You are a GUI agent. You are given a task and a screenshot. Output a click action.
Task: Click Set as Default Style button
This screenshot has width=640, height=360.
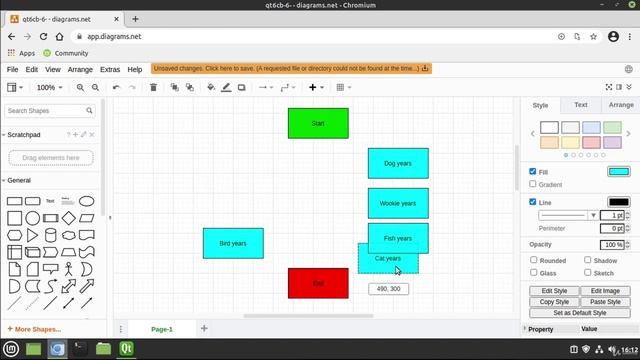click(x=580, y=313)
